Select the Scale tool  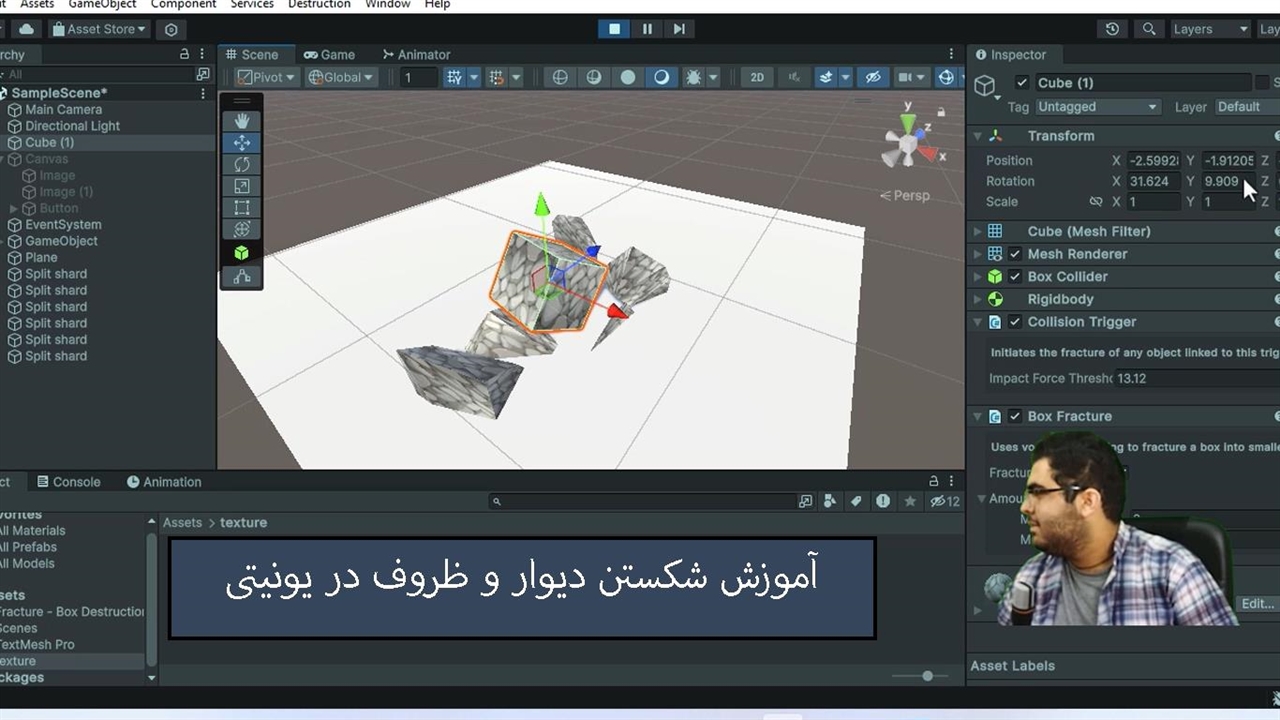point(242,186)
